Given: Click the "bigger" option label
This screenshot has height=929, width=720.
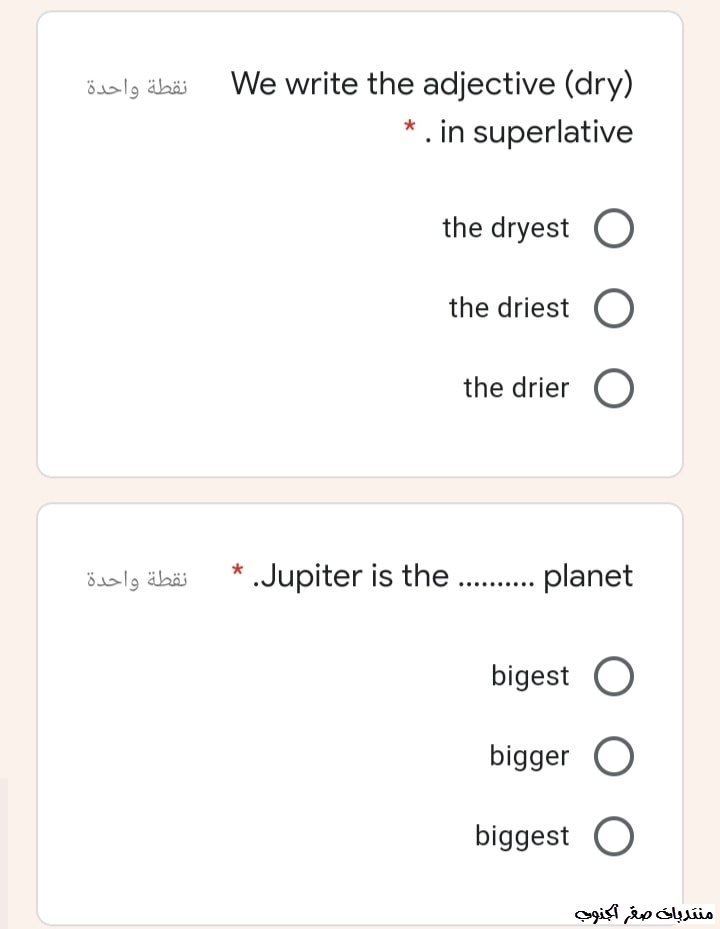Looking at the screenshot, I should pyautogui.click(x=529, y=757).
